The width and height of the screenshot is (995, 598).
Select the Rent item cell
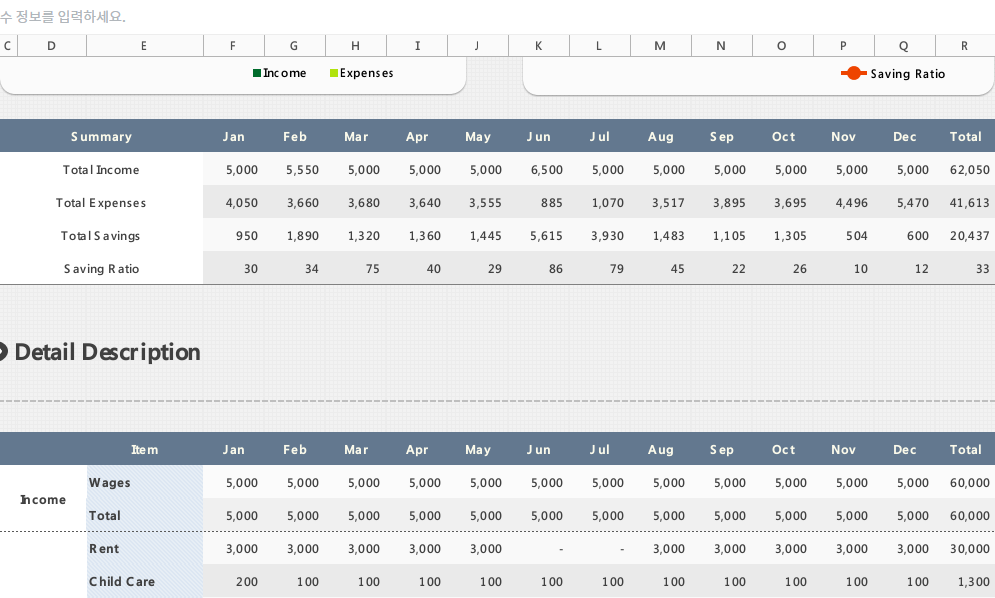[x=145, y=548]
